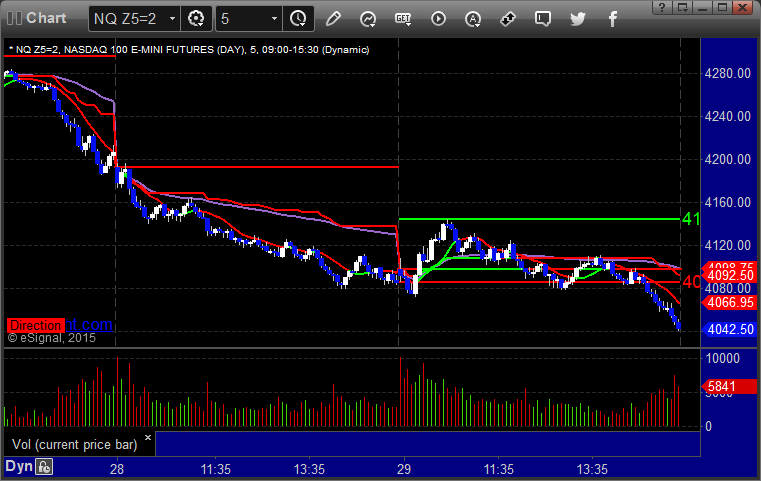Open symbol settings gear next to NQ Z5=2

point(196,18)
